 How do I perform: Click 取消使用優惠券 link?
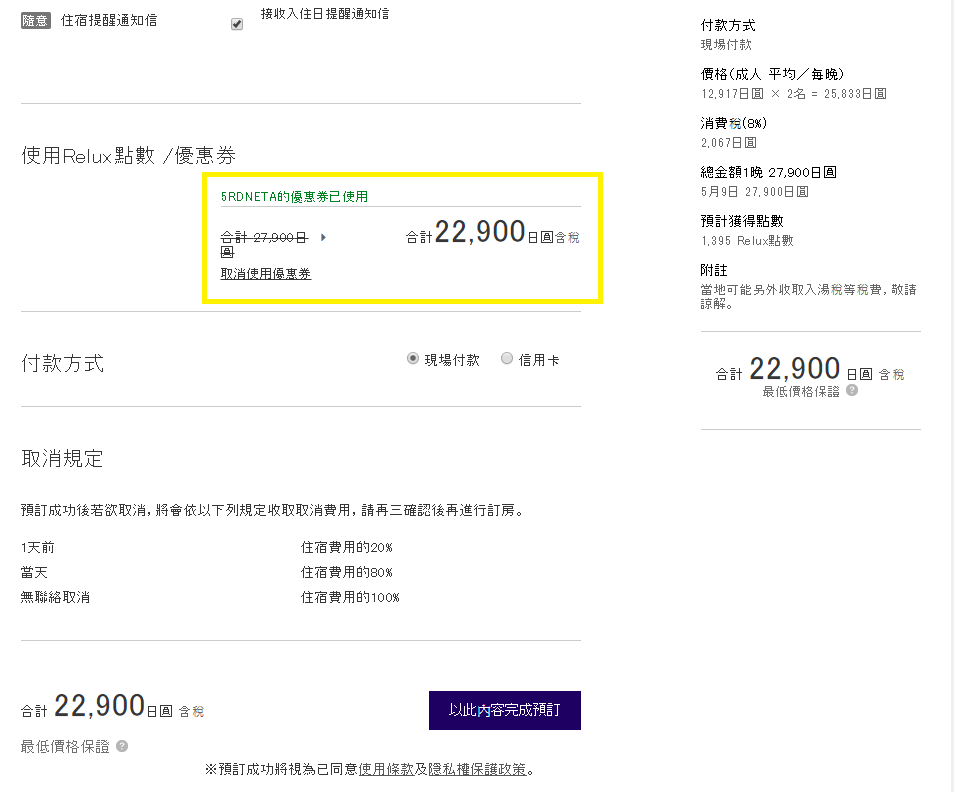[x=265, y=274]
